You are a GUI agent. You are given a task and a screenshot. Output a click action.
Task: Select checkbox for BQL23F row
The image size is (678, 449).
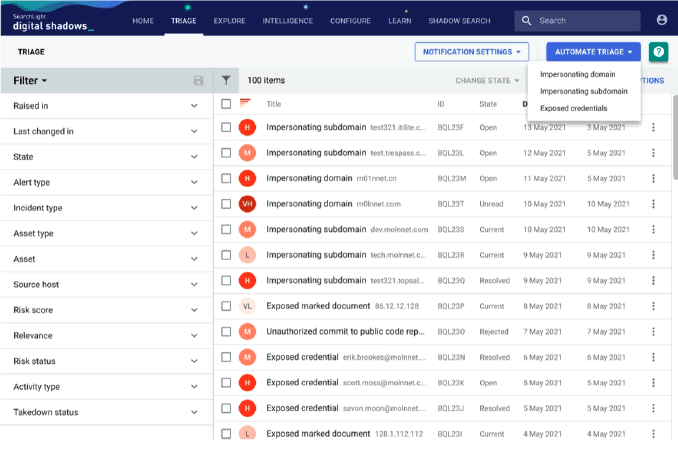(x=226, y=127)
